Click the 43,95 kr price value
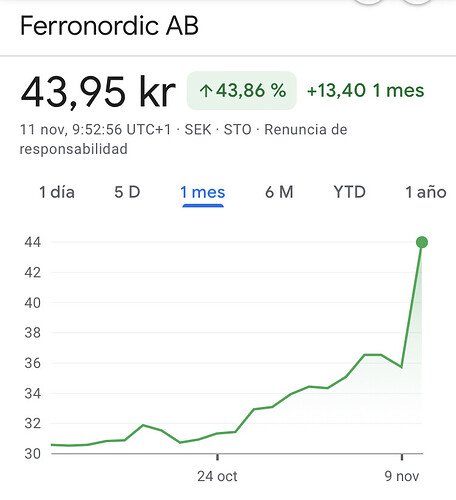This screenshot has height=500, width=456. click(x=98, y=92)
